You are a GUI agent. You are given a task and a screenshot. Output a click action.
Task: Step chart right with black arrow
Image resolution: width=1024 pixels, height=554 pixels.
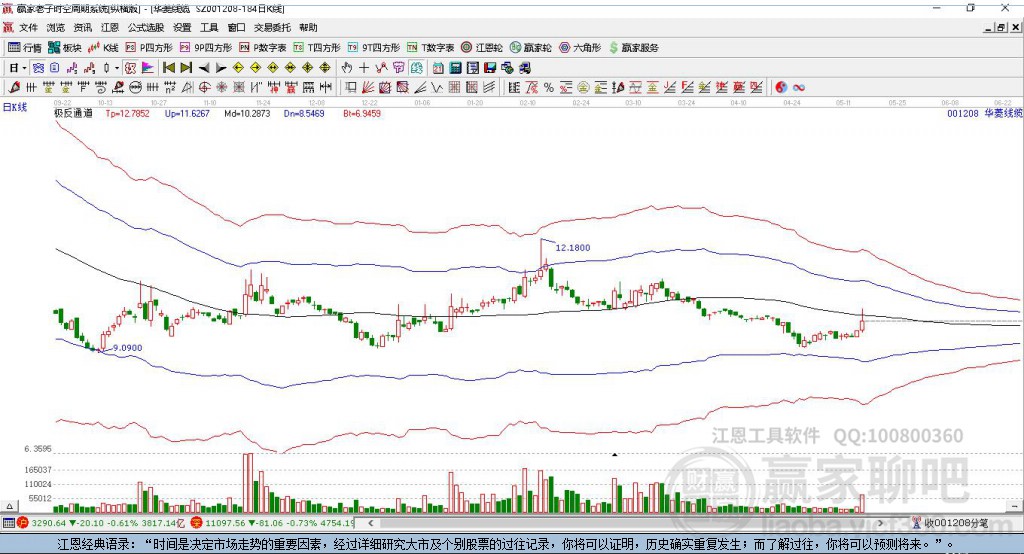[x=221, y=68]
